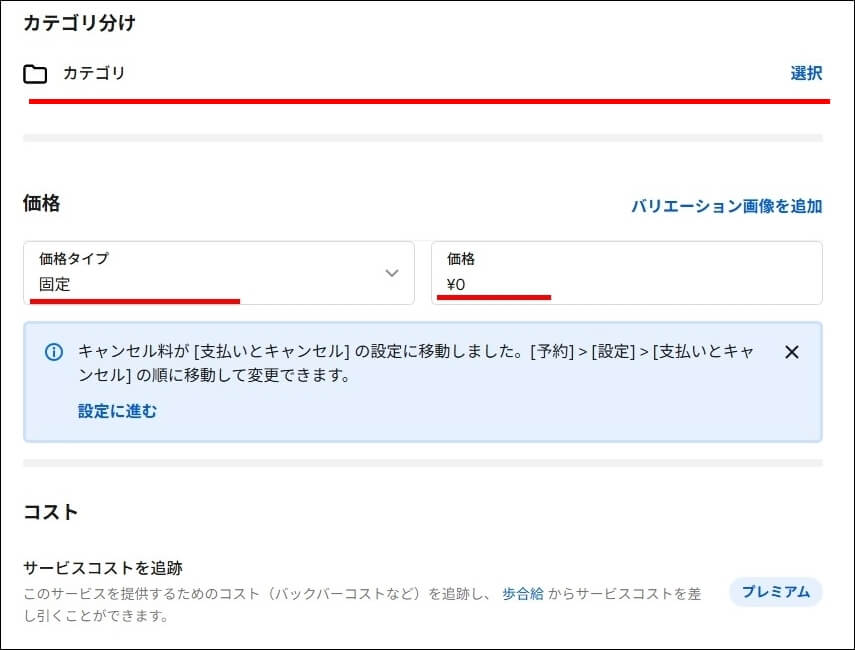Click the コスト section heading

pyautogui.click(x=51, y=512)
